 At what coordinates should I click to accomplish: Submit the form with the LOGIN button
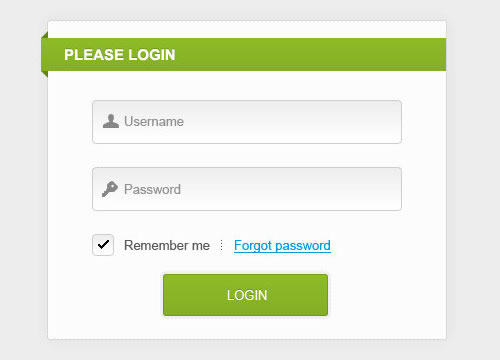tap(245, 295)
